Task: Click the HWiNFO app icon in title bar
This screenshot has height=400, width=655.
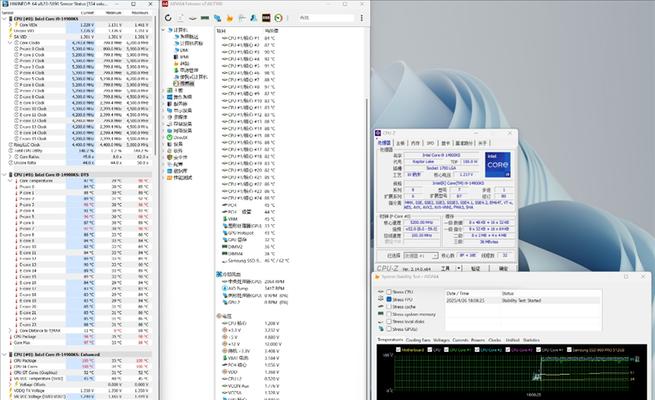Action: click(x=5, y=4)
